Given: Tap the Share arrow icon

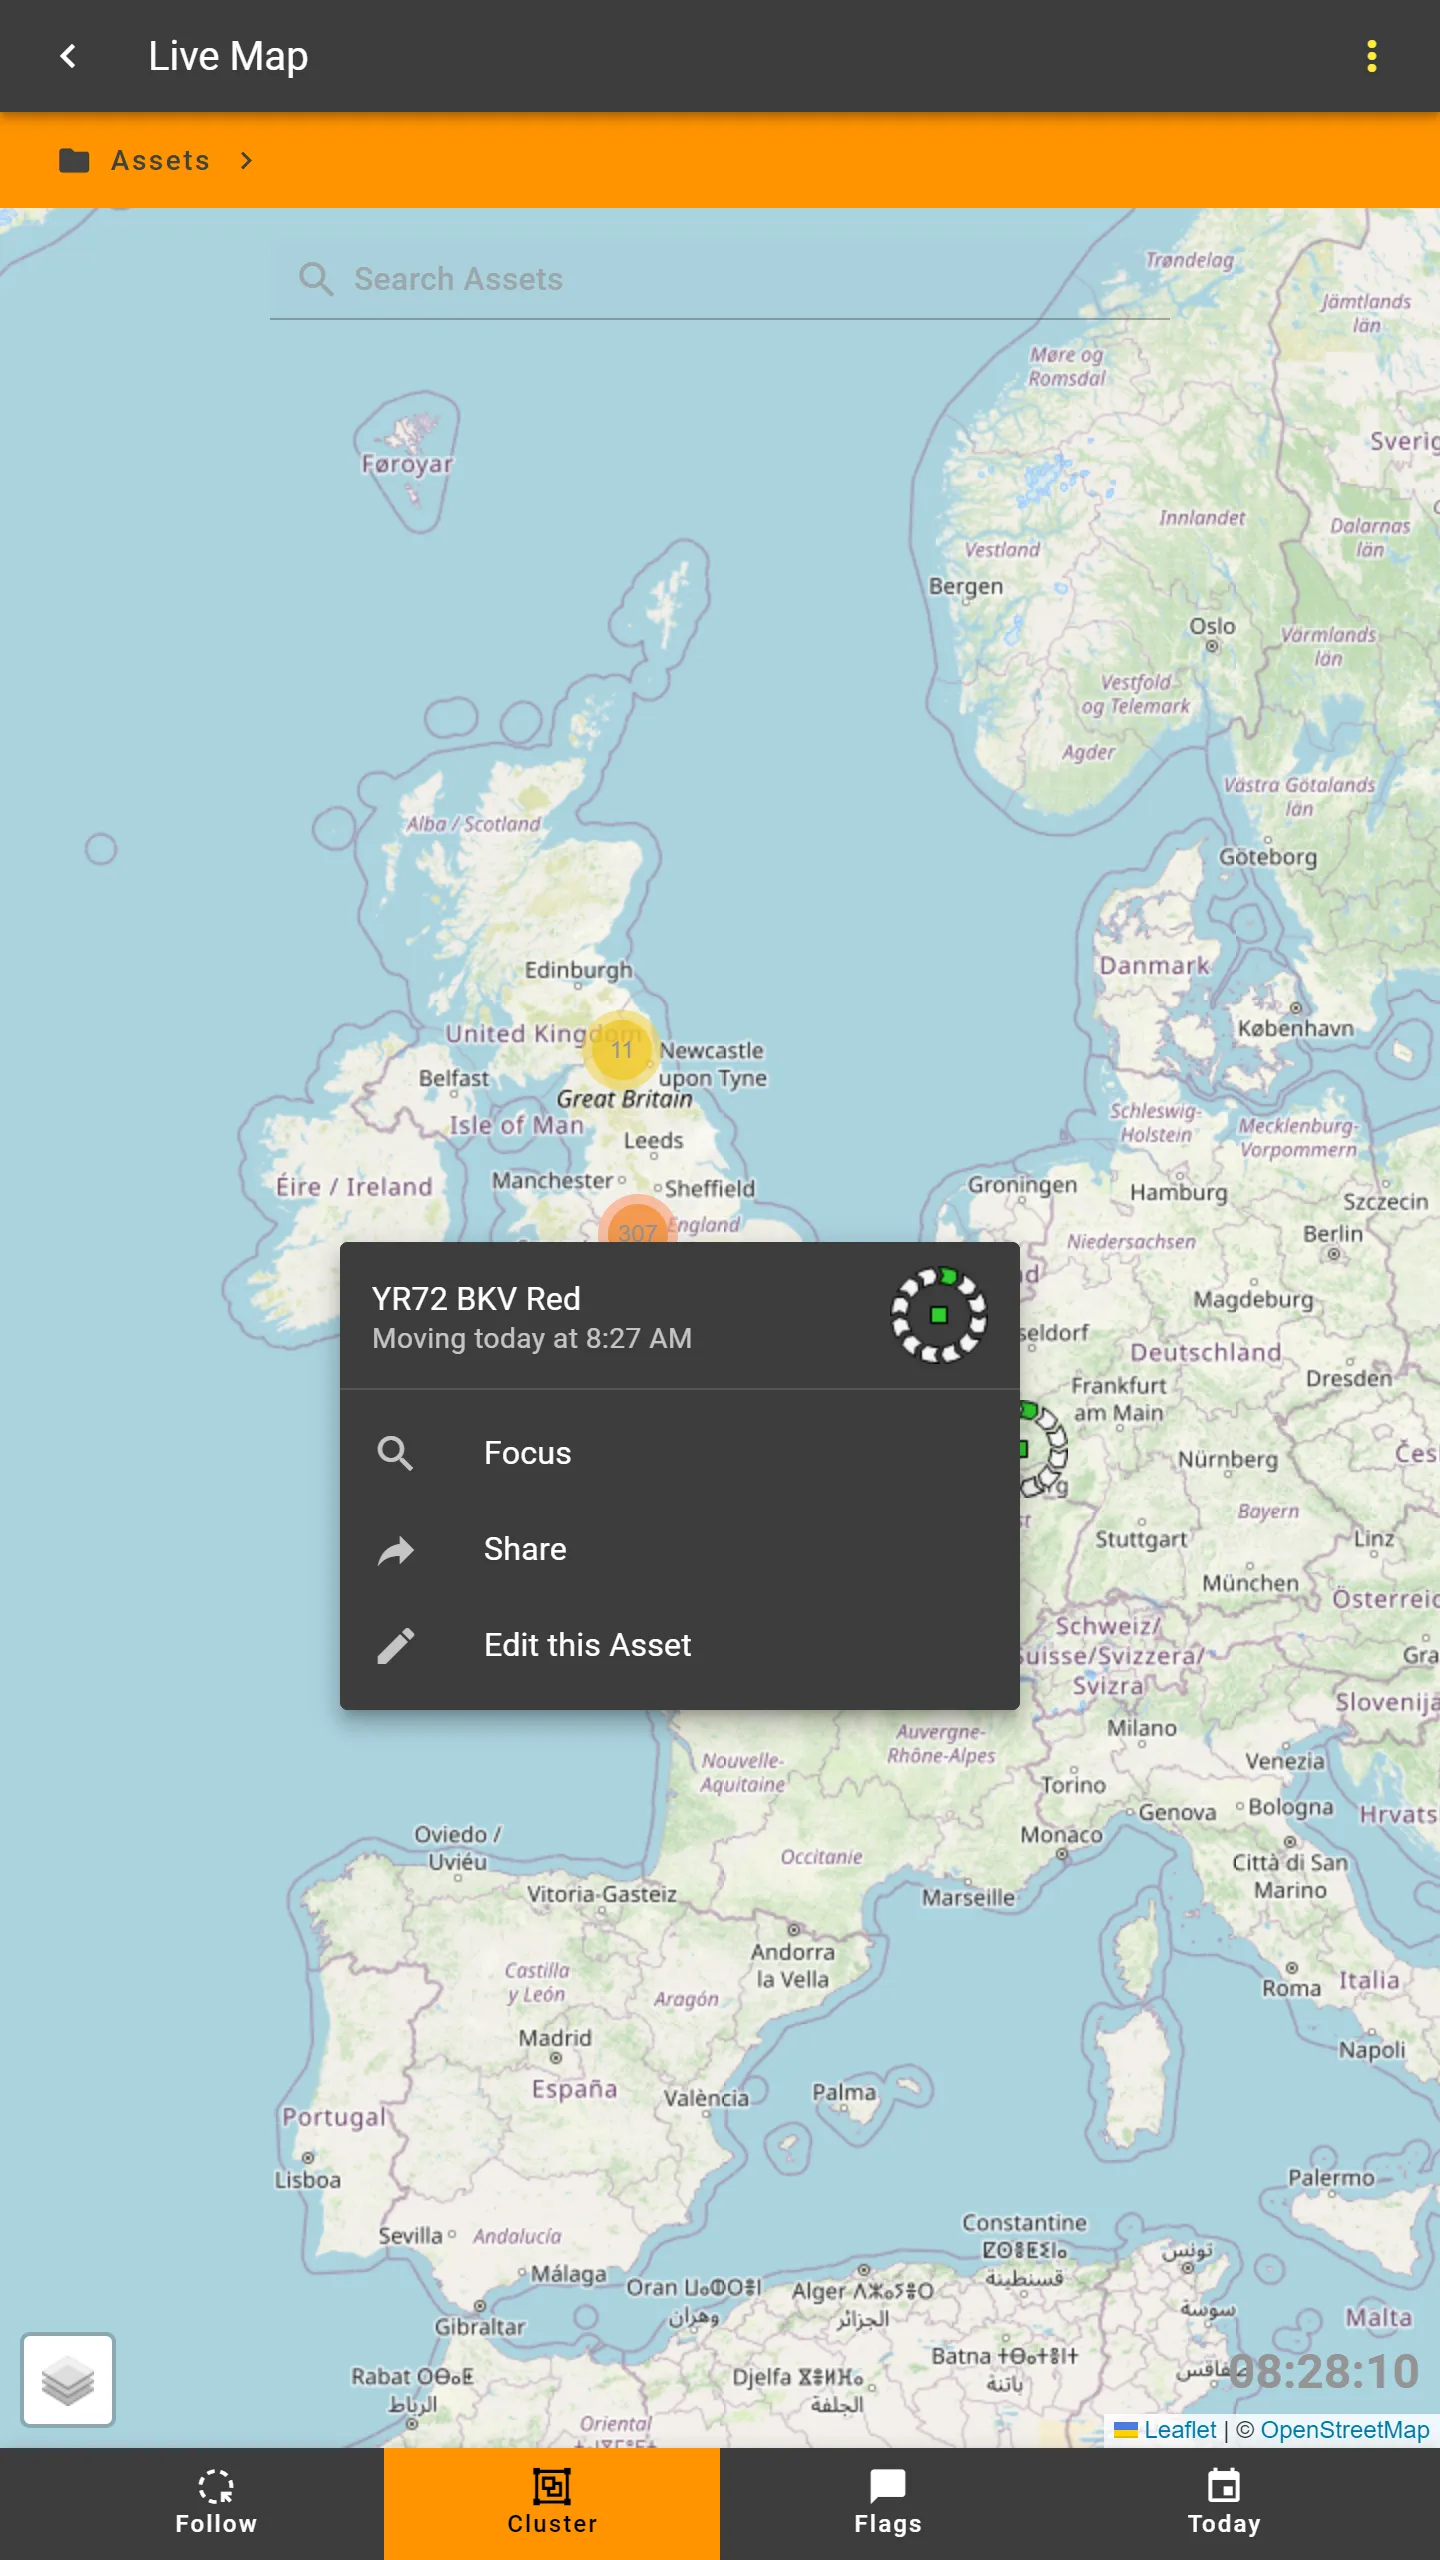Looking at the screenshot, I should click(396, 1549).
